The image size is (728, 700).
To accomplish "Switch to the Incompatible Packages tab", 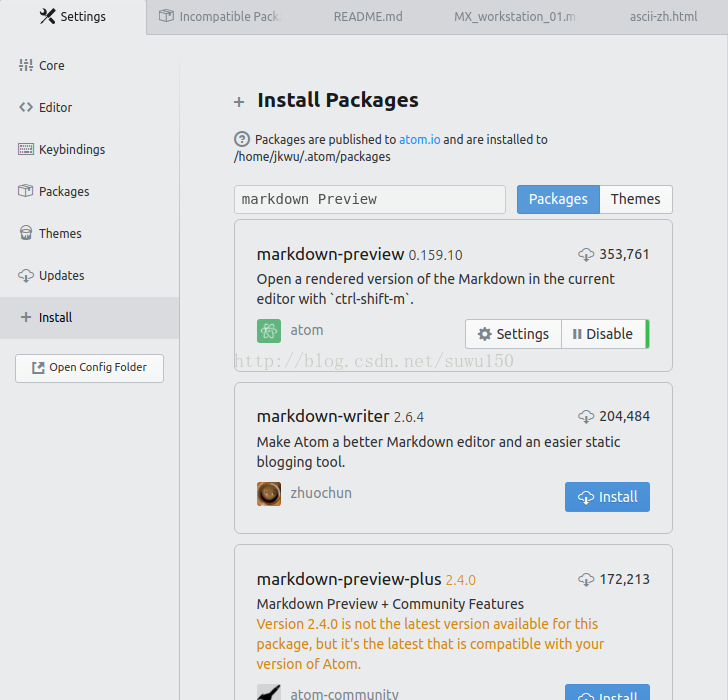I will point(220,17).
